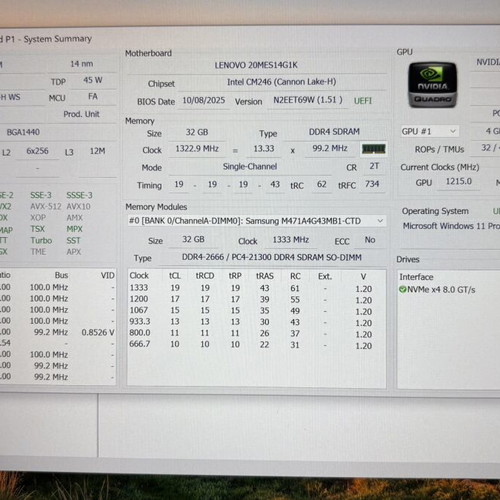Select the 800.0 clock row in timings table
The image size is (500, 500).
251,333
